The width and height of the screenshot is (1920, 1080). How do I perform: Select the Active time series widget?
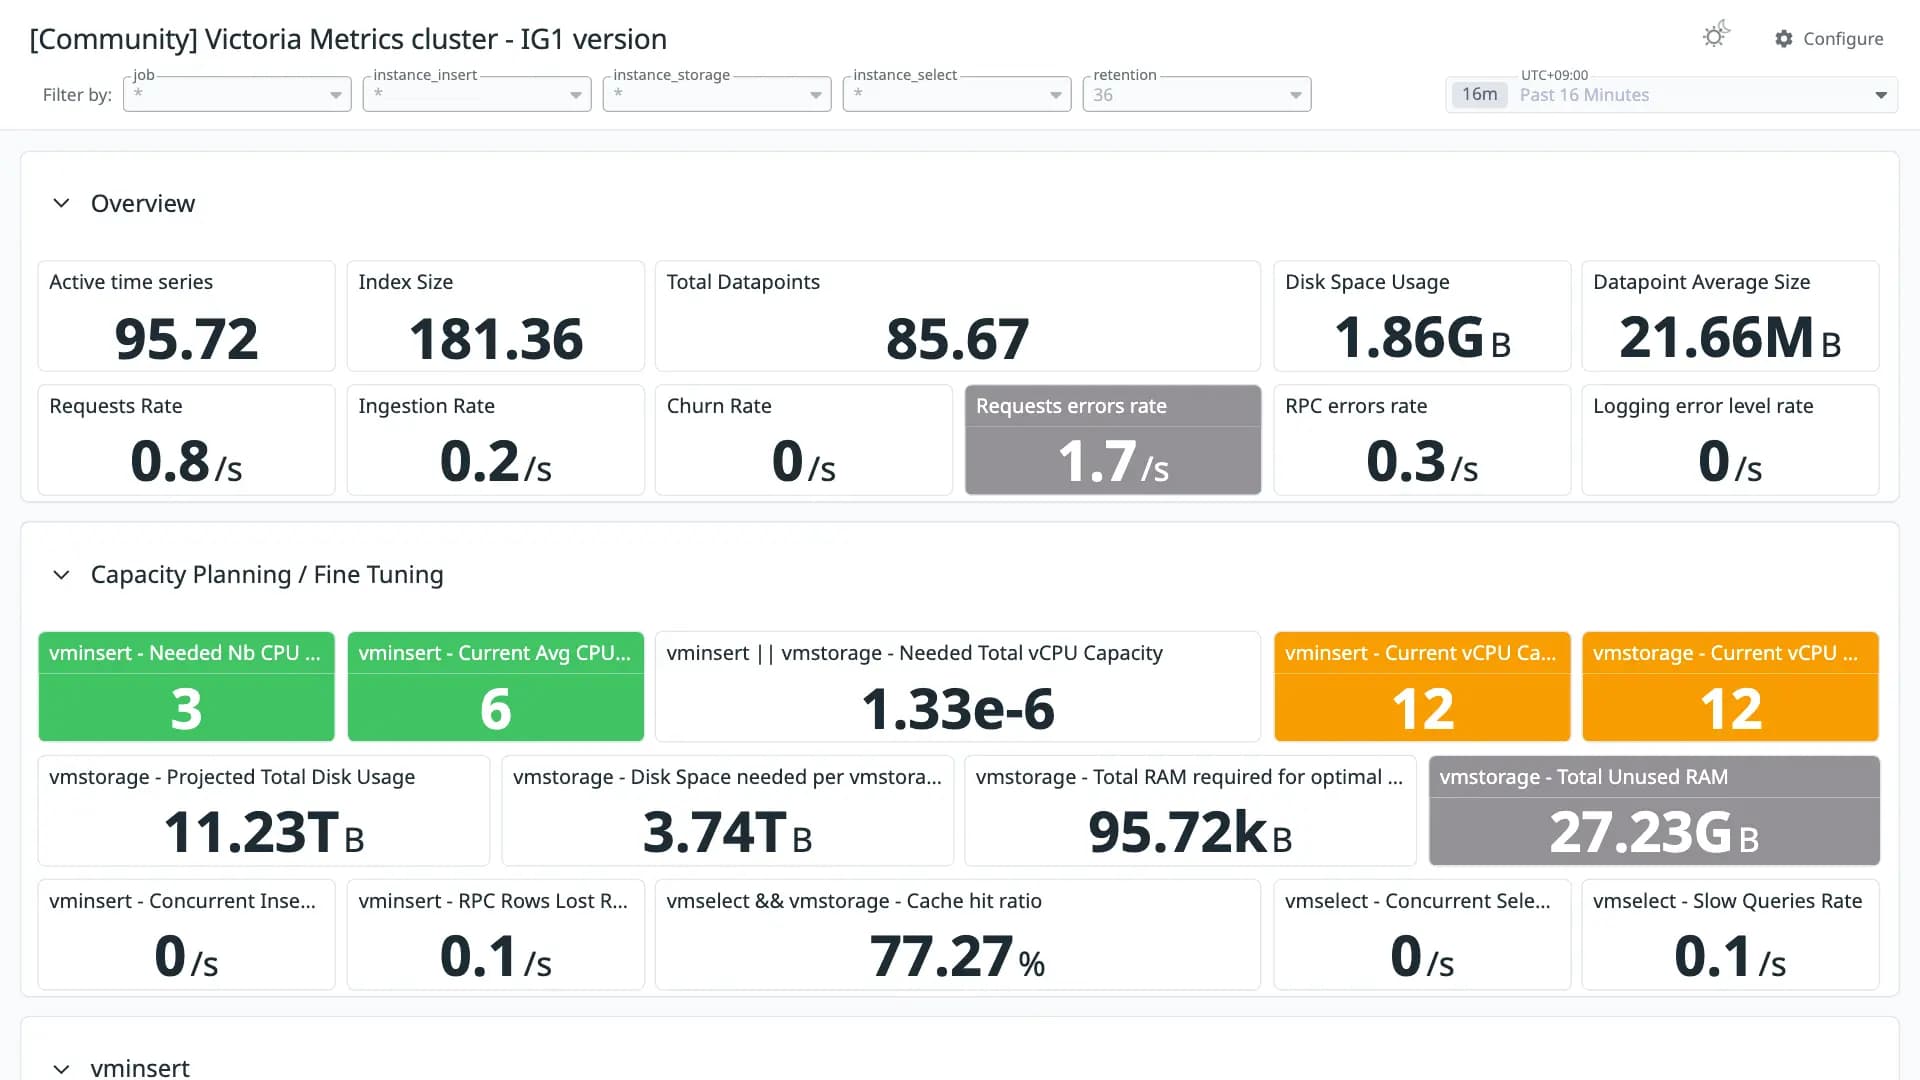pos(186,316)
